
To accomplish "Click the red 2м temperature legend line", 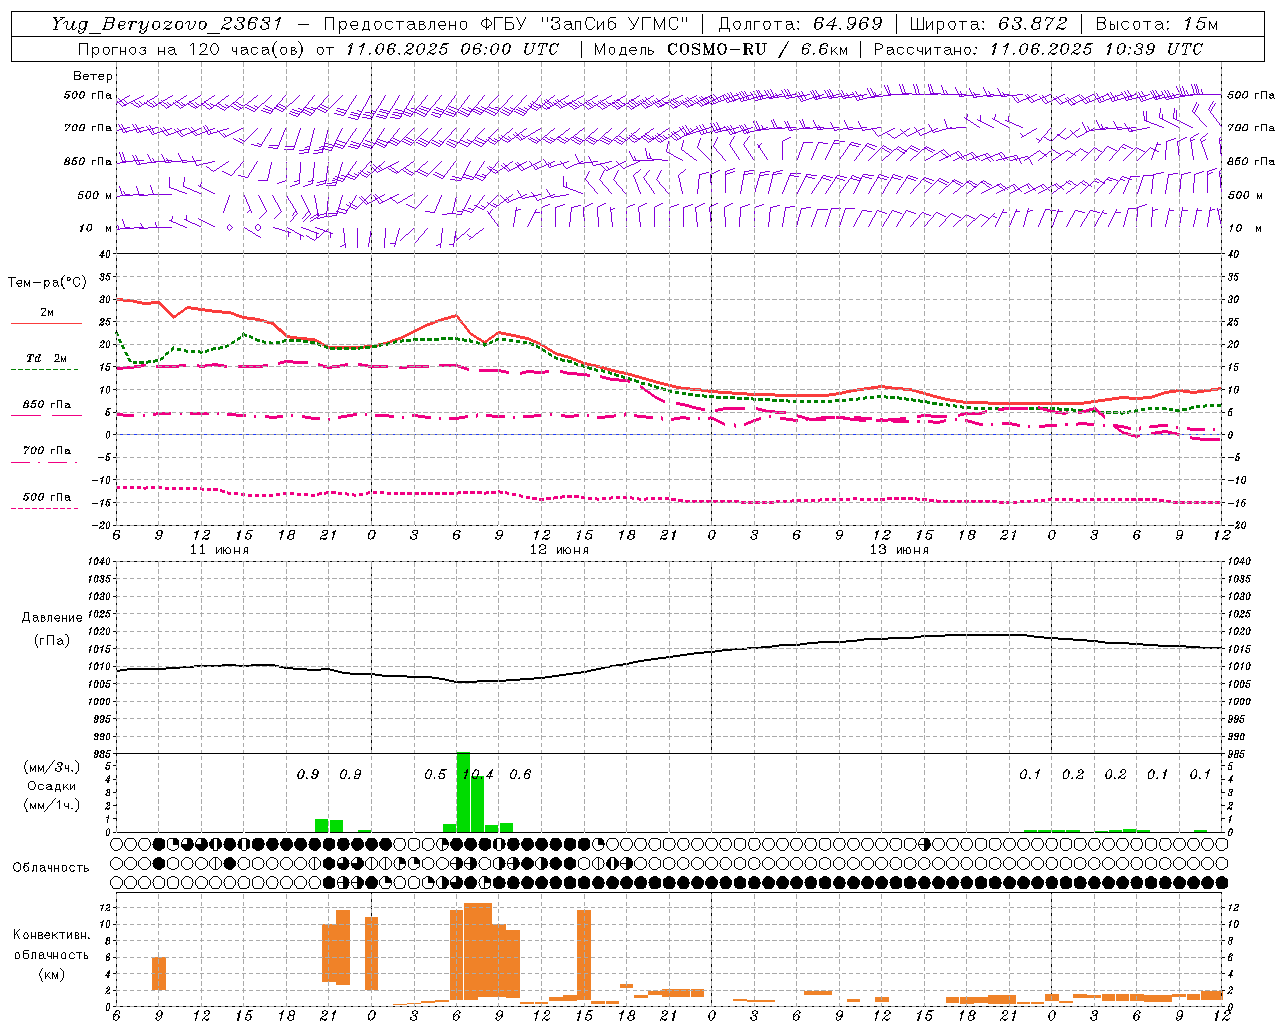I will coord(46,324).
